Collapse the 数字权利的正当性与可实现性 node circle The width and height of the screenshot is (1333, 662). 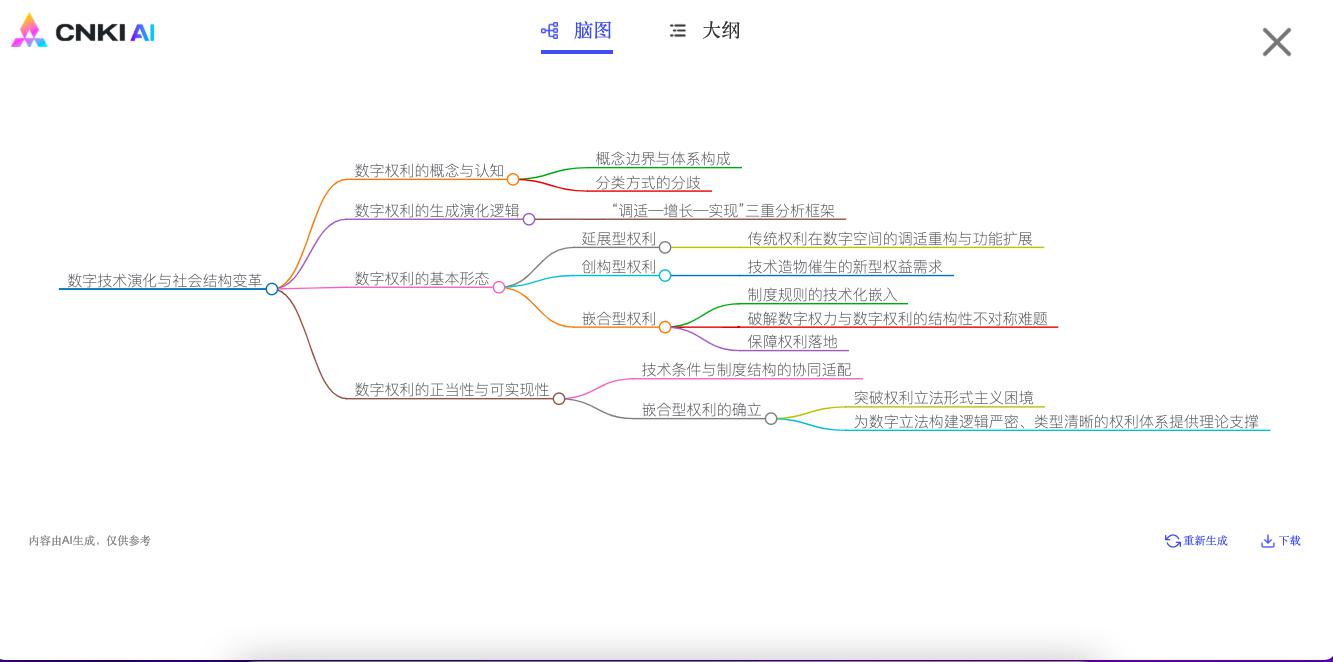[559, 398]
